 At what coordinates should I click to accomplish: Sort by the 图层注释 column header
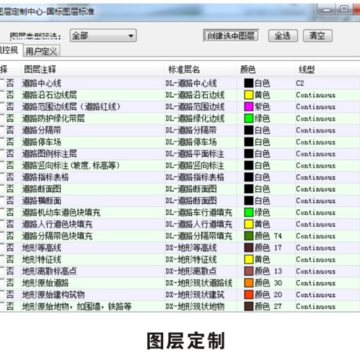(40, 70)
